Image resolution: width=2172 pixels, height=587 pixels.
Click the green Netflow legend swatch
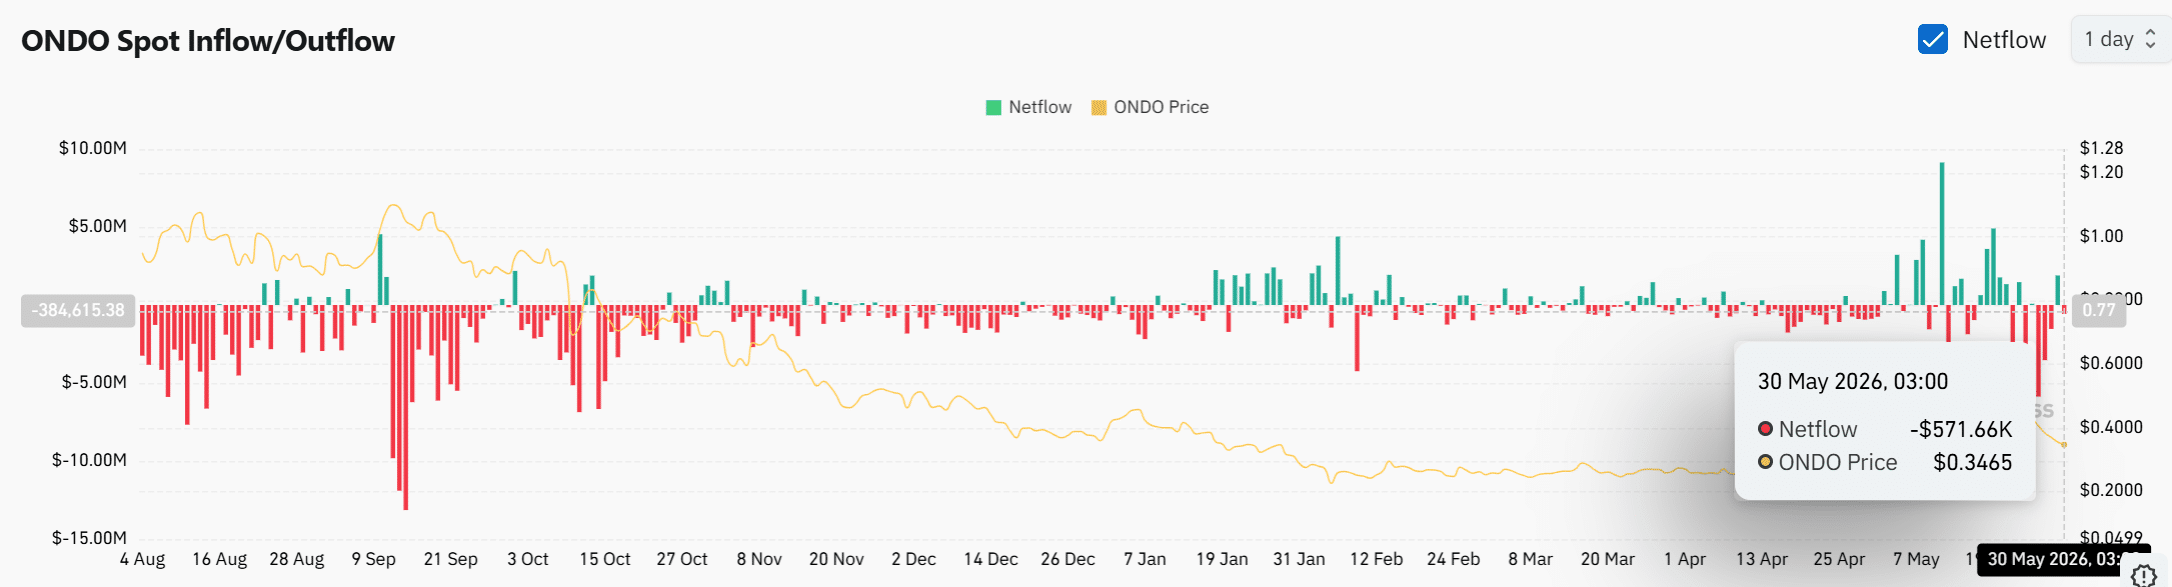pyautogui.click(x=993, y=108)
